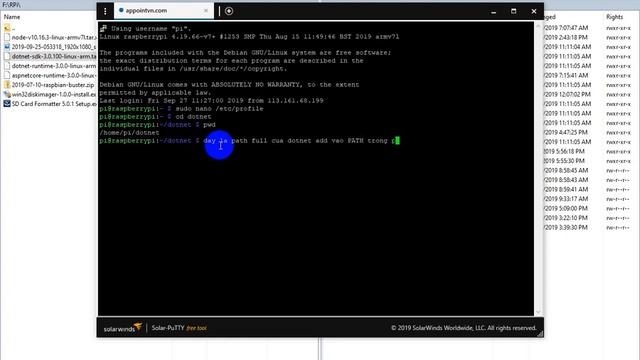Select the appointvn.com session tab

point(164,11)
